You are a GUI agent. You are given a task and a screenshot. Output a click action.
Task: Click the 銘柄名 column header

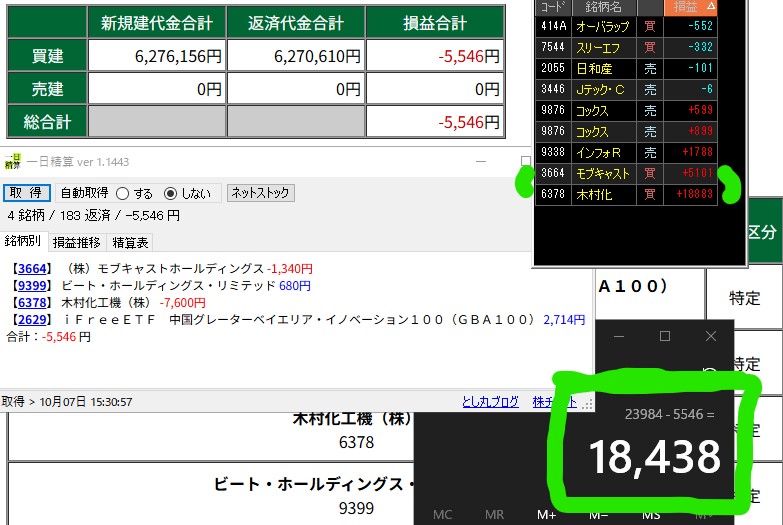coord(596,6)
